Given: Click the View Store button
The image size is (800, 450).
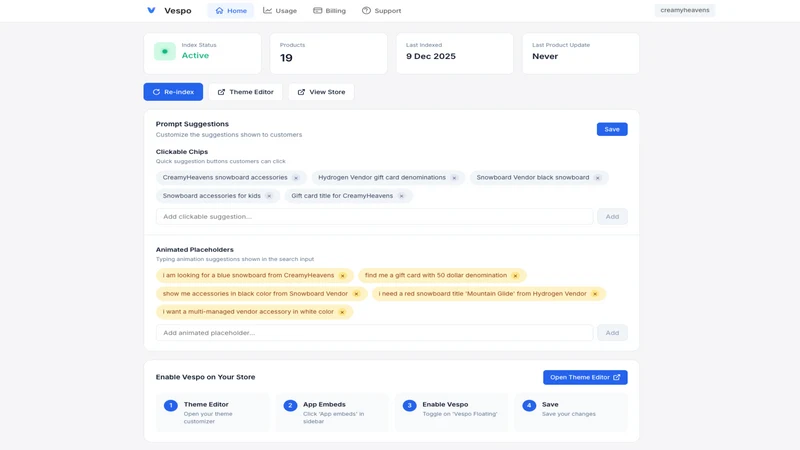Looking at the screenshot, I should click(321, 92).
